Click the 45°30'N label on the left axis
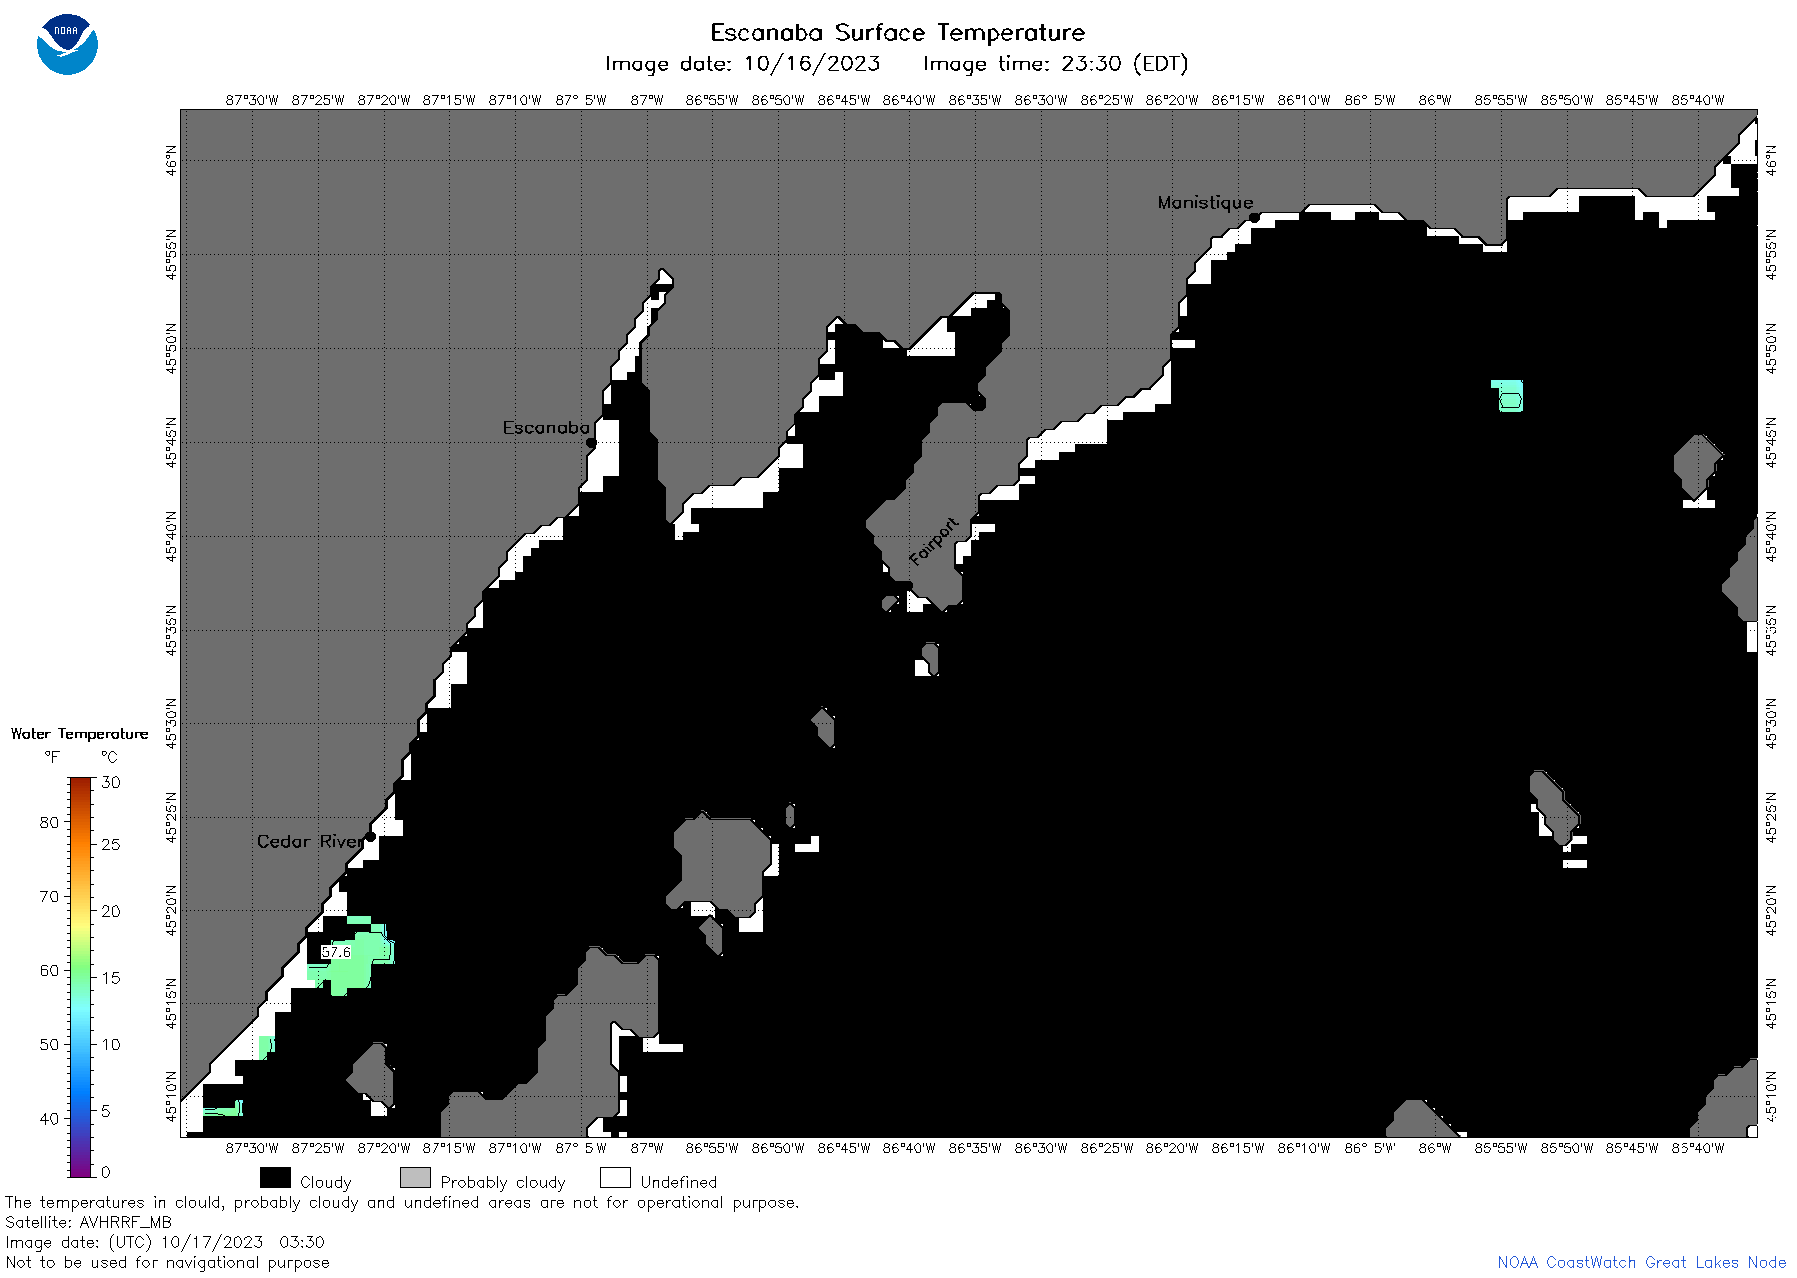1797x1278 pixels. click(171, 723)
